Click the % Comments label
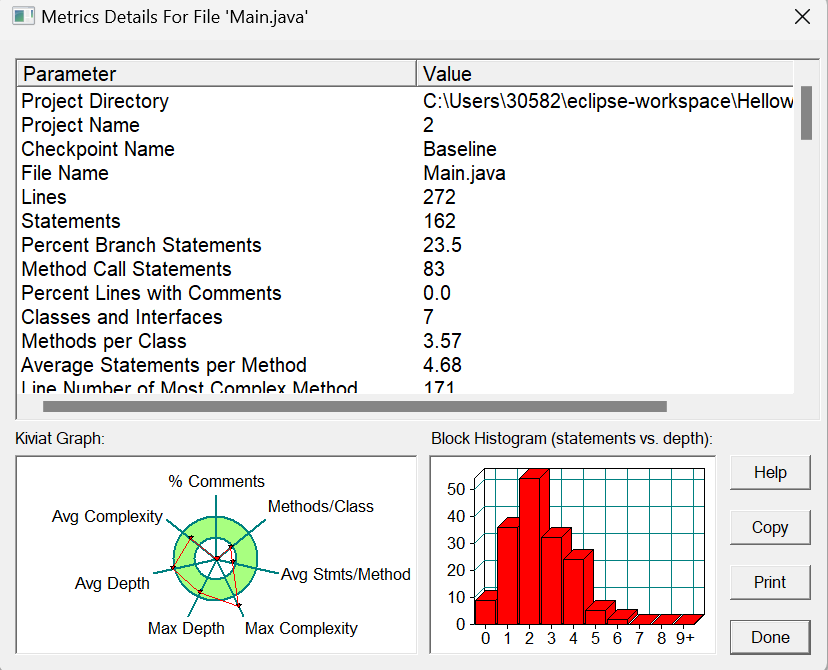Viewport: 828px width, 670px height. click(x=217, y=482)
